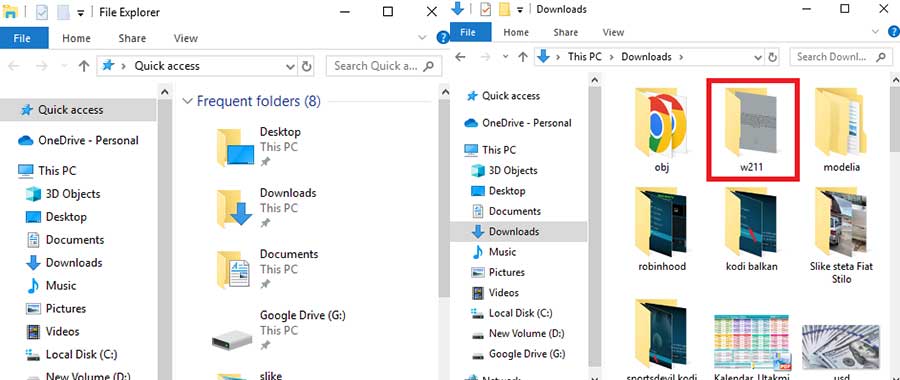The height and width of the screenshot is (380, 900).
Task: Click Up arrow in File Explorer window
Action: coord(84,66)
